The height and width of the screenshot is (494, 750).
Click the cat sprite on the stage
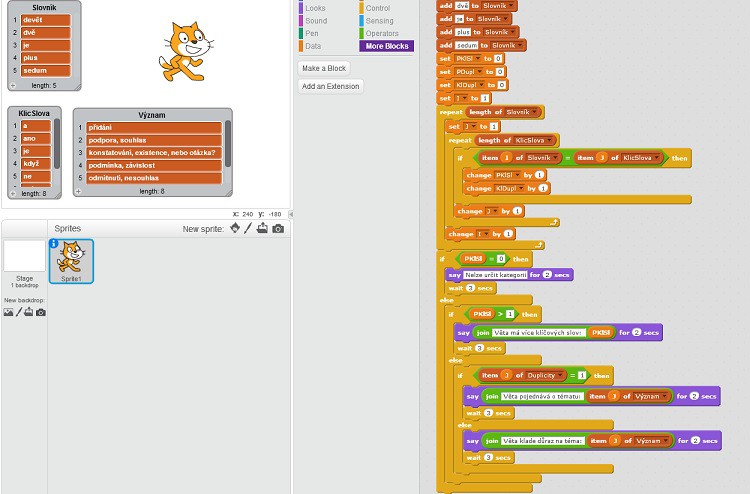(186, 50)
